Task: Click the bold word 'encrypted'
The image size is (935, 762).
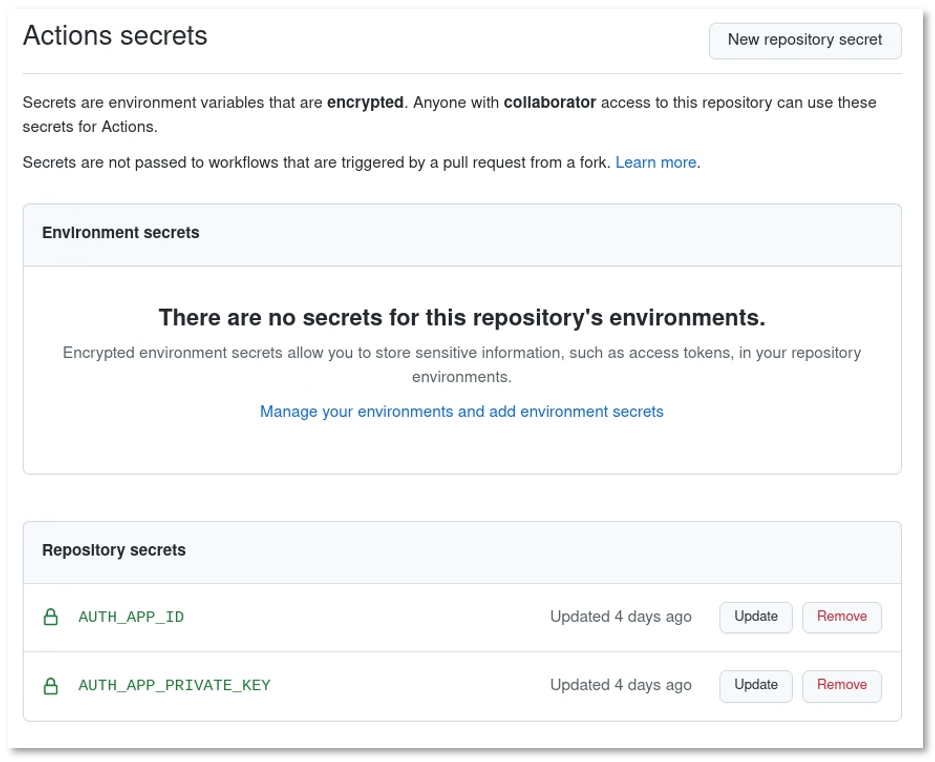Action: coord(365,103)
